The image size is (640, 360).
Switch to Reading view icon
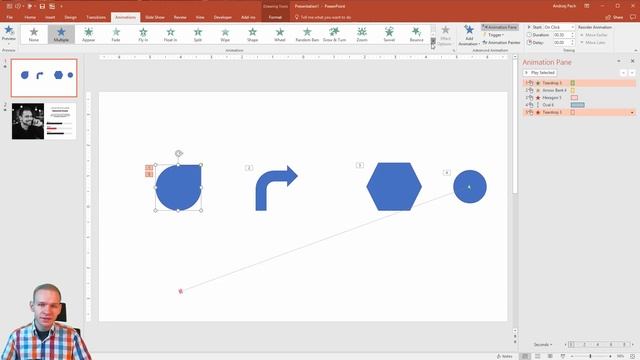point(551,356)
